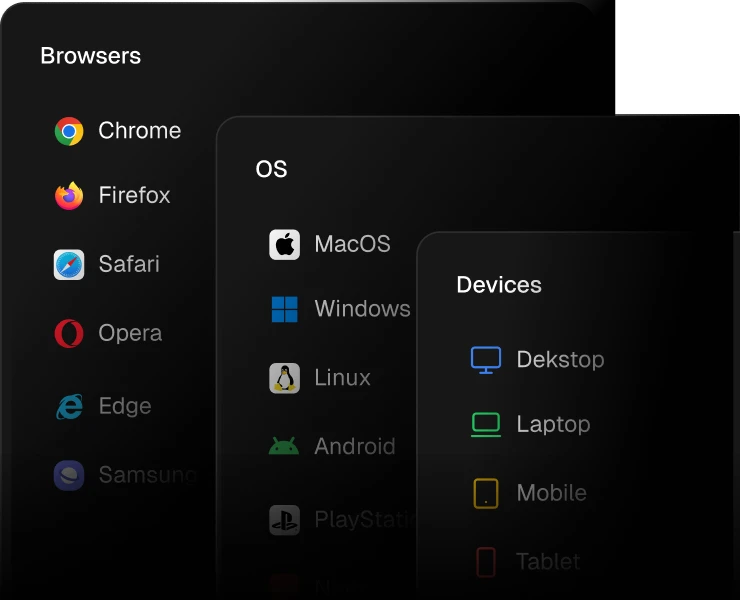Image resolution: width=740 pixels, height=600 pixels.
Task: Select the blue desktop monitor icon
Action: [486, 360]
